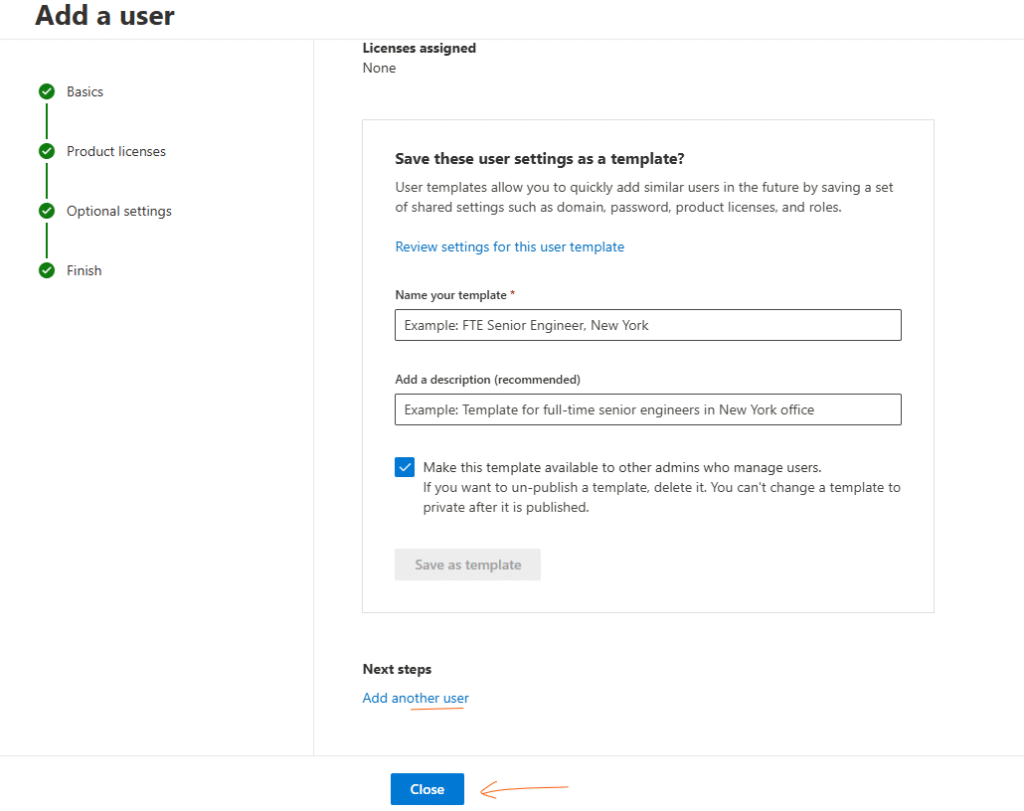Click the Add a user page title
The width and height of the screenshot is (1024, 811).
coord(105,16)
